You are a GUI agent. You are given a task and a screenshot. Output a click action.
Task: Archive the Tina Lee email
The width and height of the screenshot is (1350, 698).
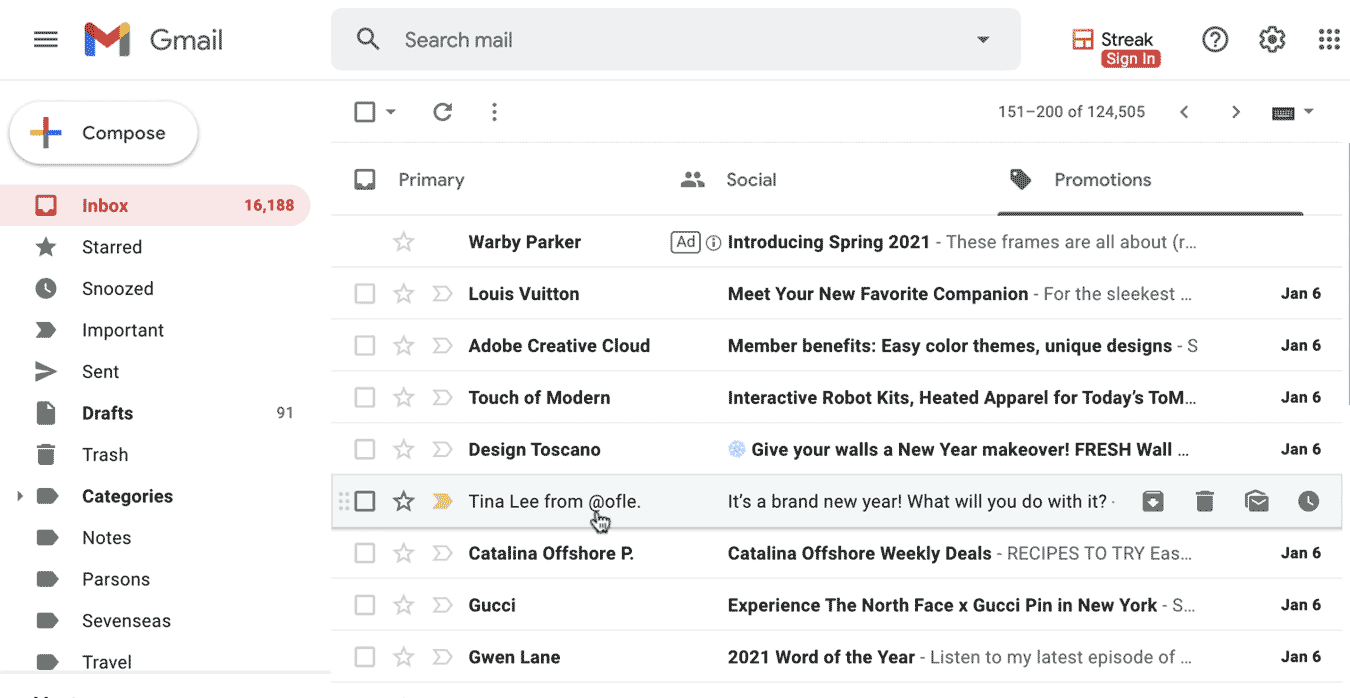(x=1153, y=501)
